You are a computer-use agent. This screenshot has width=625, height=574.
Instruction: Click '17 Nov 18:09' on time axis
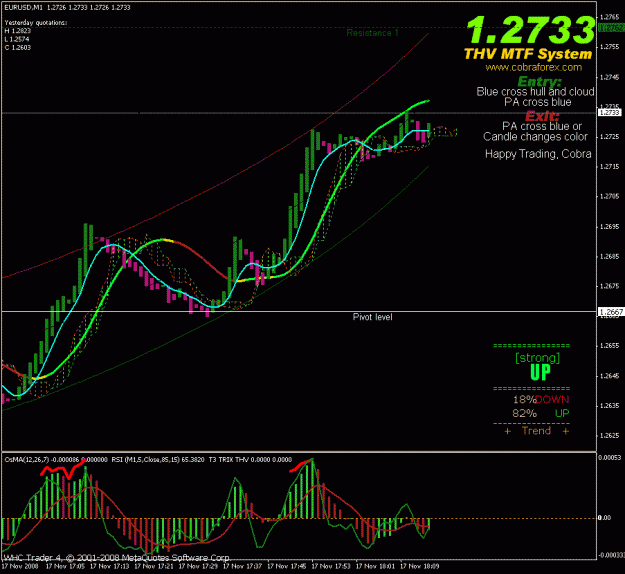pos(419,566)
